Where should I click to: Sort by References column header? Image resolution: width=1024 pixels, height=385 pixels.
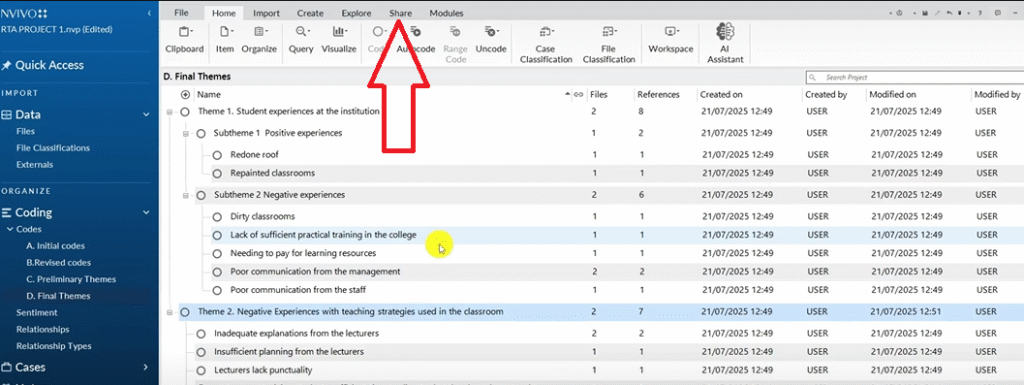(658, 95)
